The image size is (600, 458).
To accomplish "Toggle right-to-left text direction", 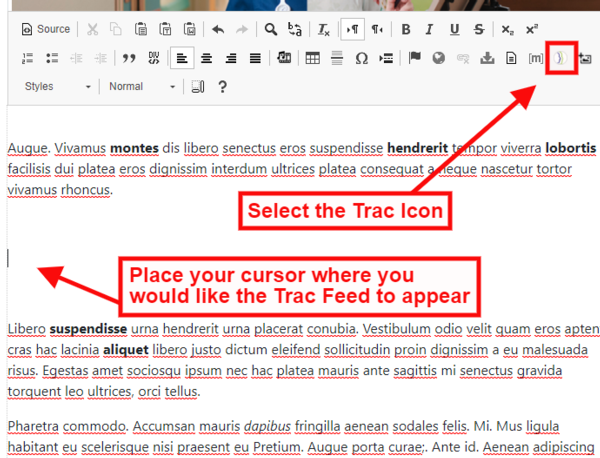I will click(x=377, y=29).
